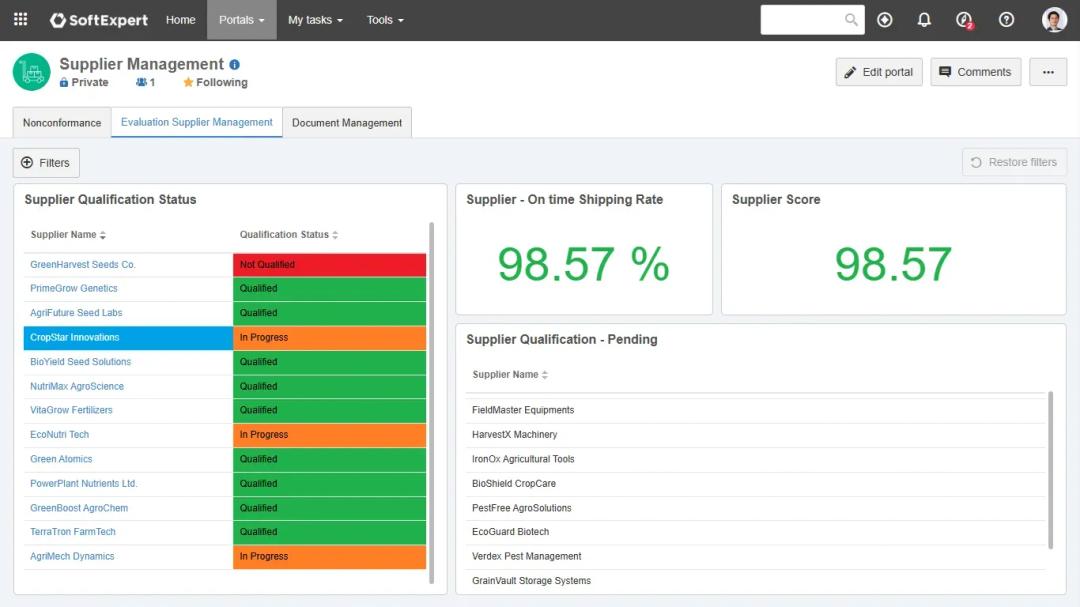Open the GreenHarvest Seeds Co. supplier link
This screenshot has height=607, width=1080.
pyautogui.click(x=83, y=265)
